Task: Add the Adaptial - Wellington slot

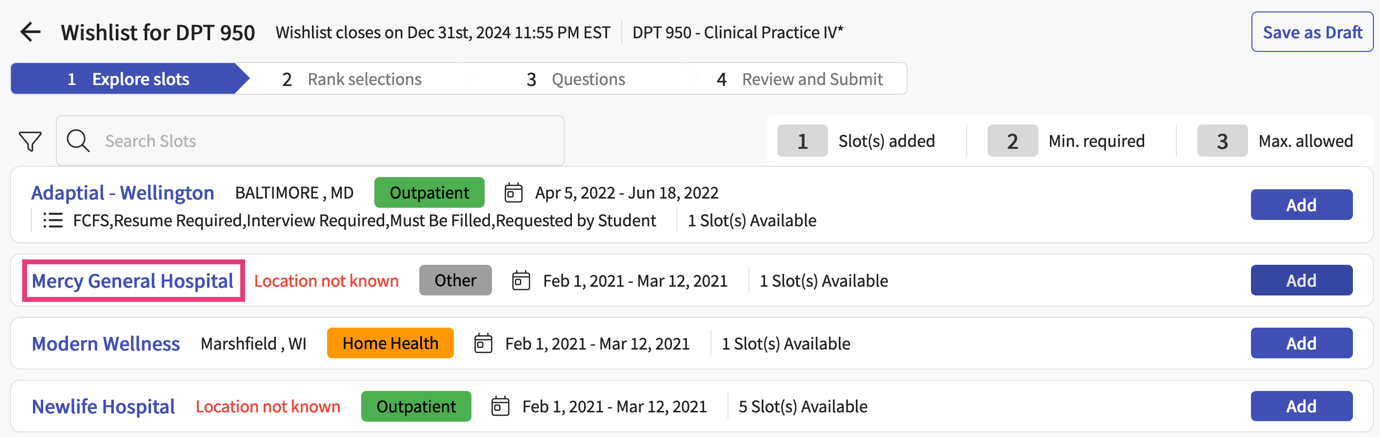Action: click(1301, 205)
